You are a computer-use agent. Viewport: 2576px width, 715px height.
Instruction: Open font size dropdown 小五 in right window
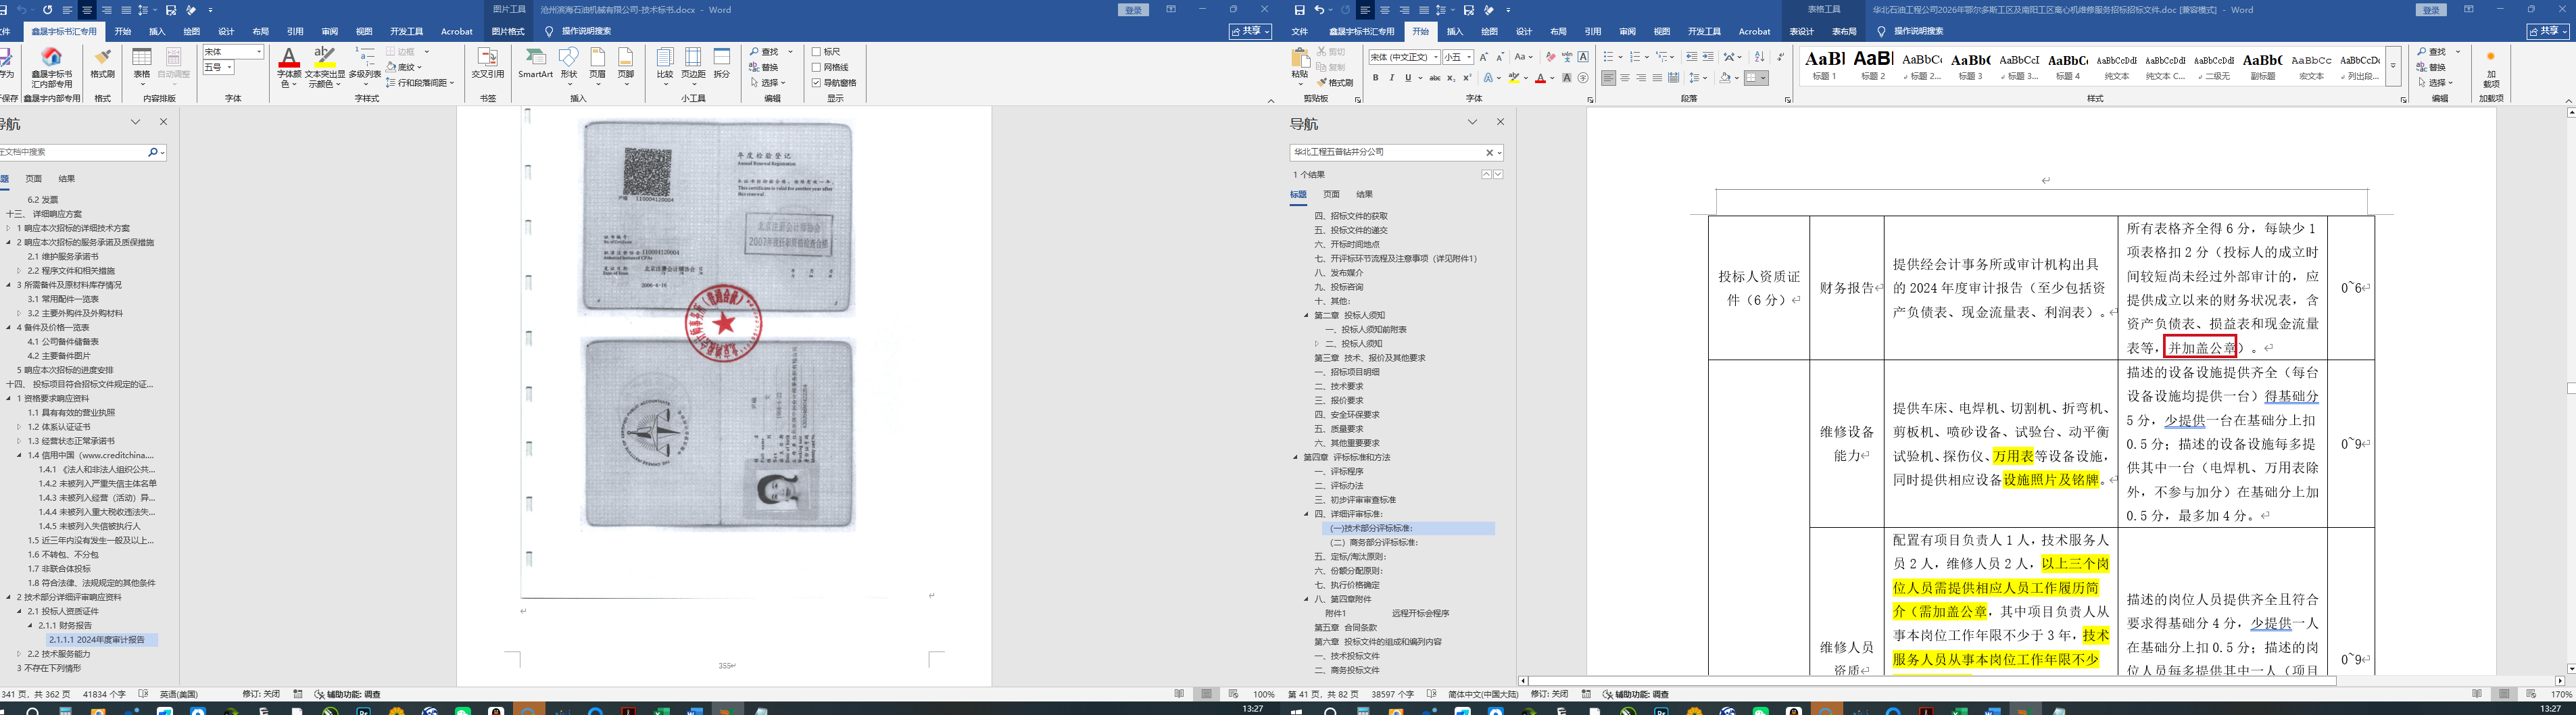(x=1469, y=57)
